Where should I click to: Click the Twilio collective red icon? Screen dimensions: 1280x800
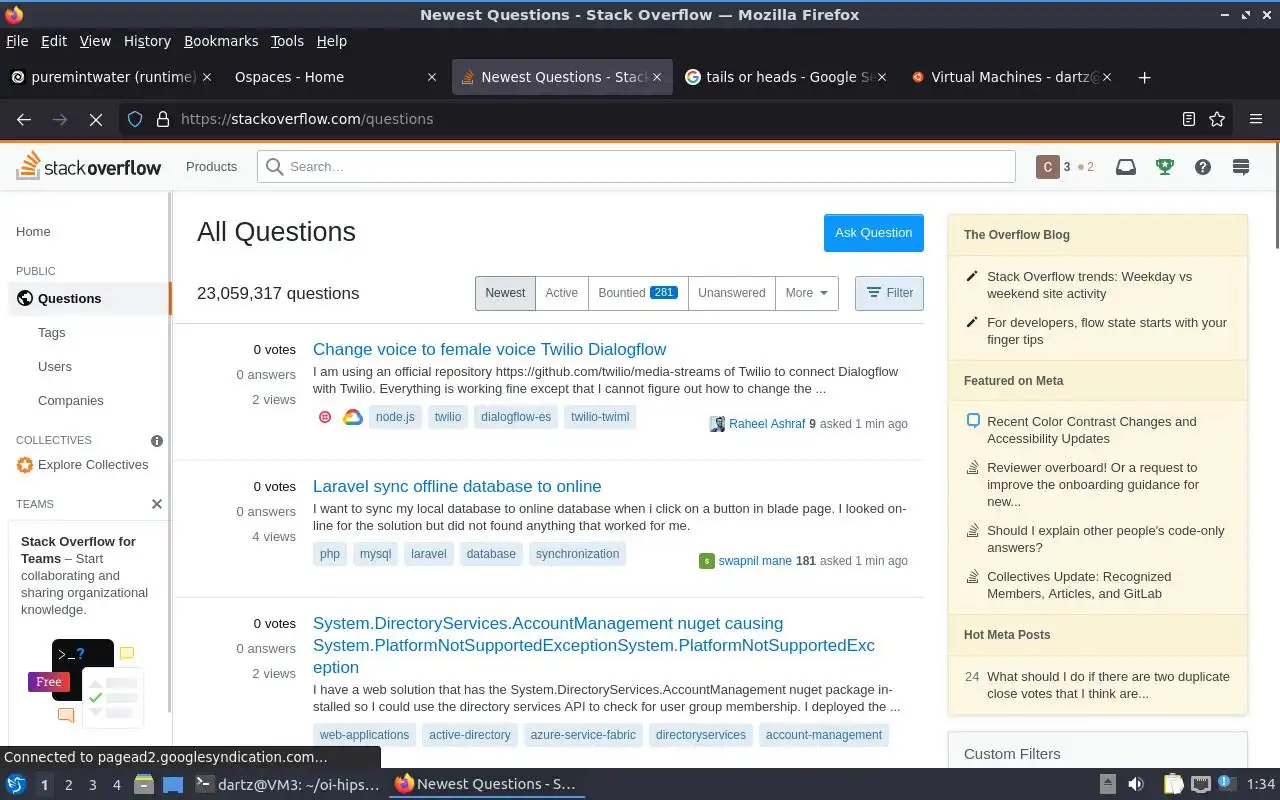[x=325, y=417]
